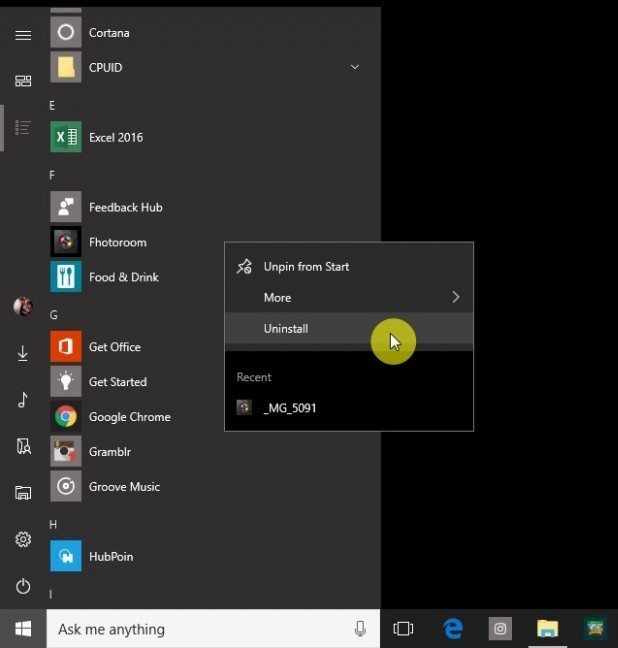Click the Windows Start button
618x648 pixels.
click(23, 629)
